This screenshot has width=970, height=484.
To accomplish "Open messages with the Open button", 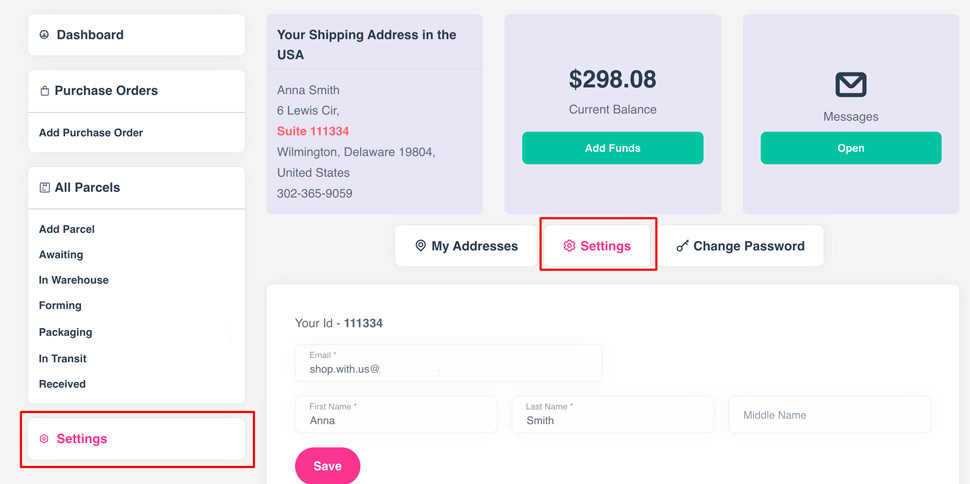I will 851,148.
